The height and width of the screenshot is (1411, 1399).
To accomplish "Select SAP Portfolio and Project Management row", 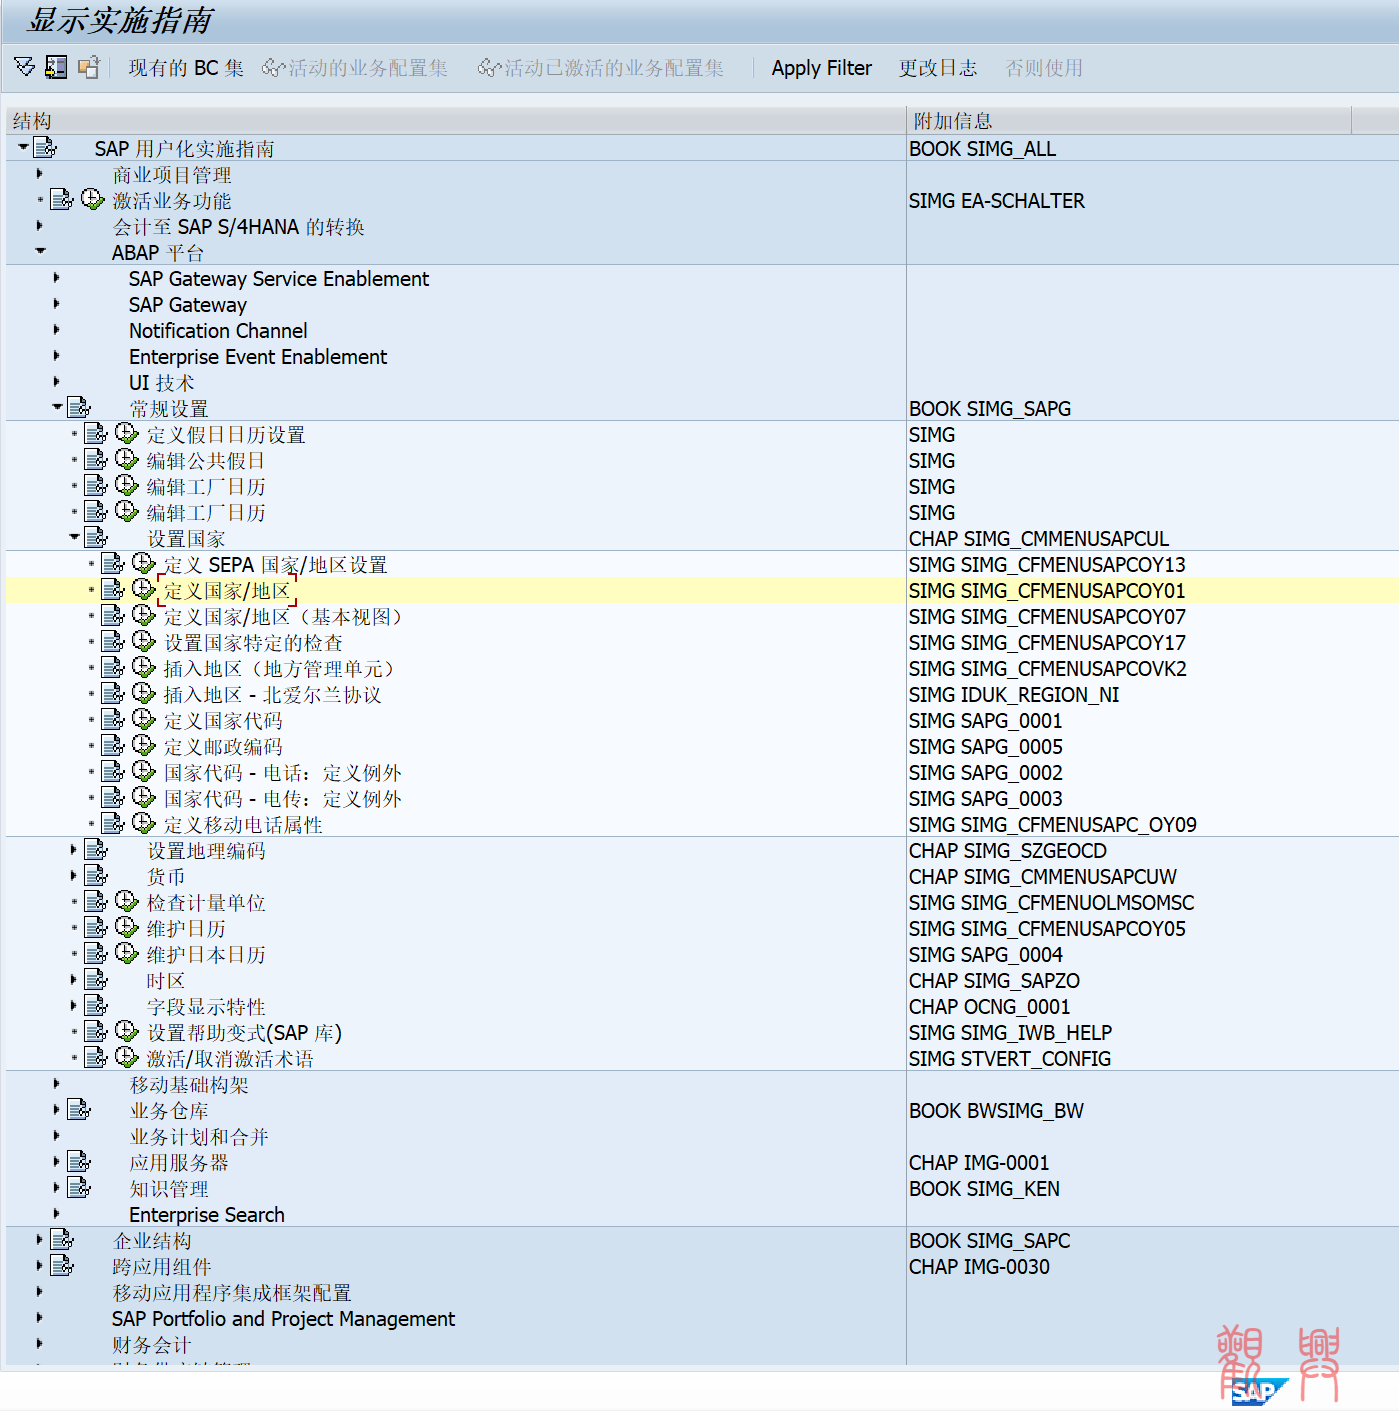I will 283,1319.
